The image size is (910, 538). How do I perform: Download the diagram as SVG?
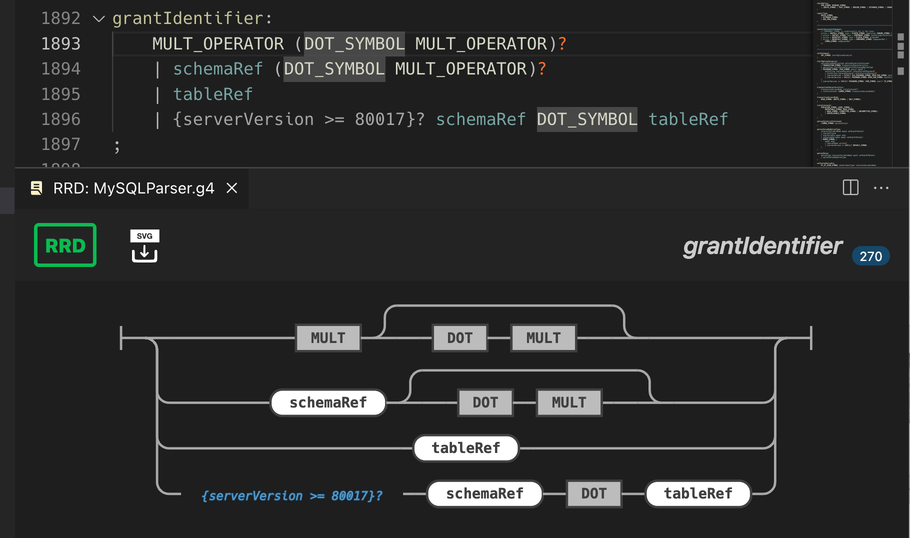coord(144,246)
